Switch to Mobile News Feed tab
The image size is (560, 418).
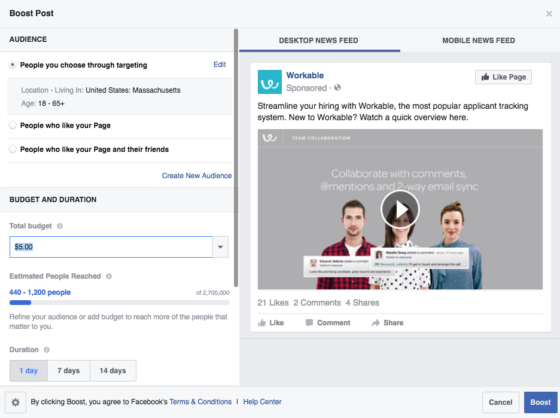[479, 40]
